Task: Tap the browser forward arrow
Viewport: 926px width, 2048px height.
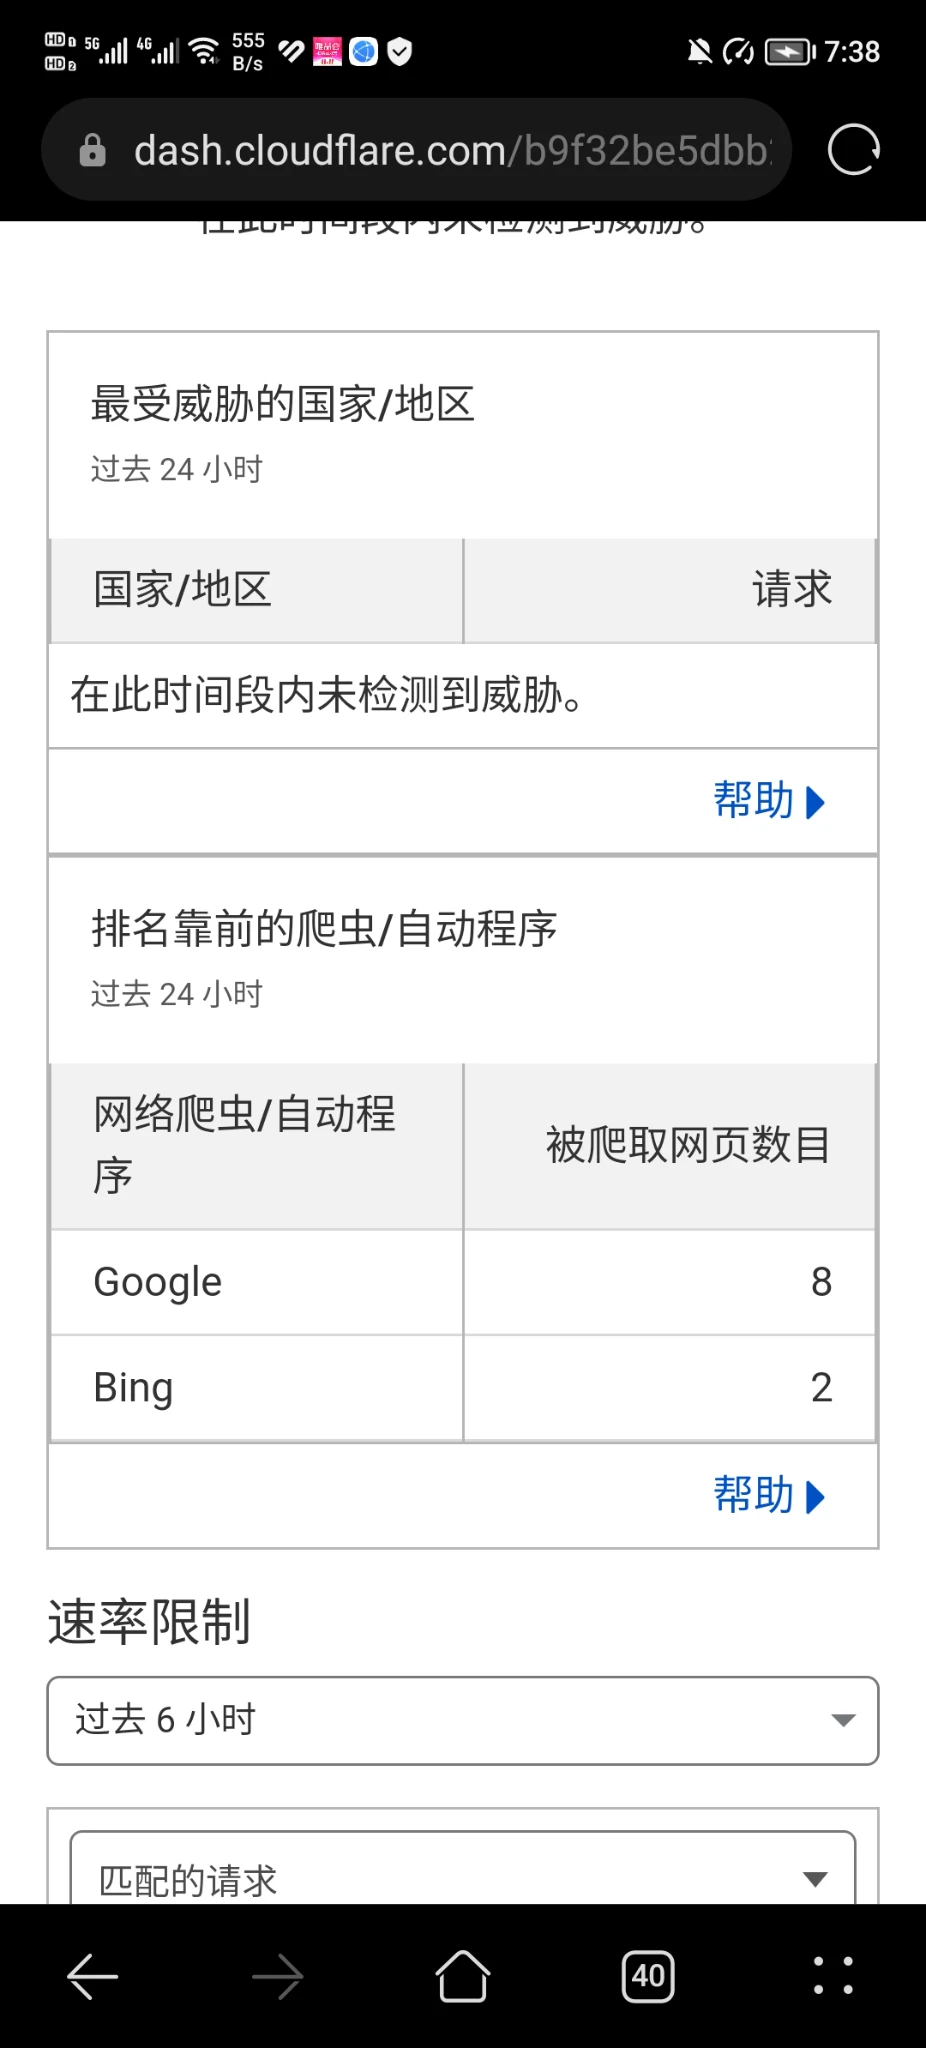Action: tap(277, 1976)
